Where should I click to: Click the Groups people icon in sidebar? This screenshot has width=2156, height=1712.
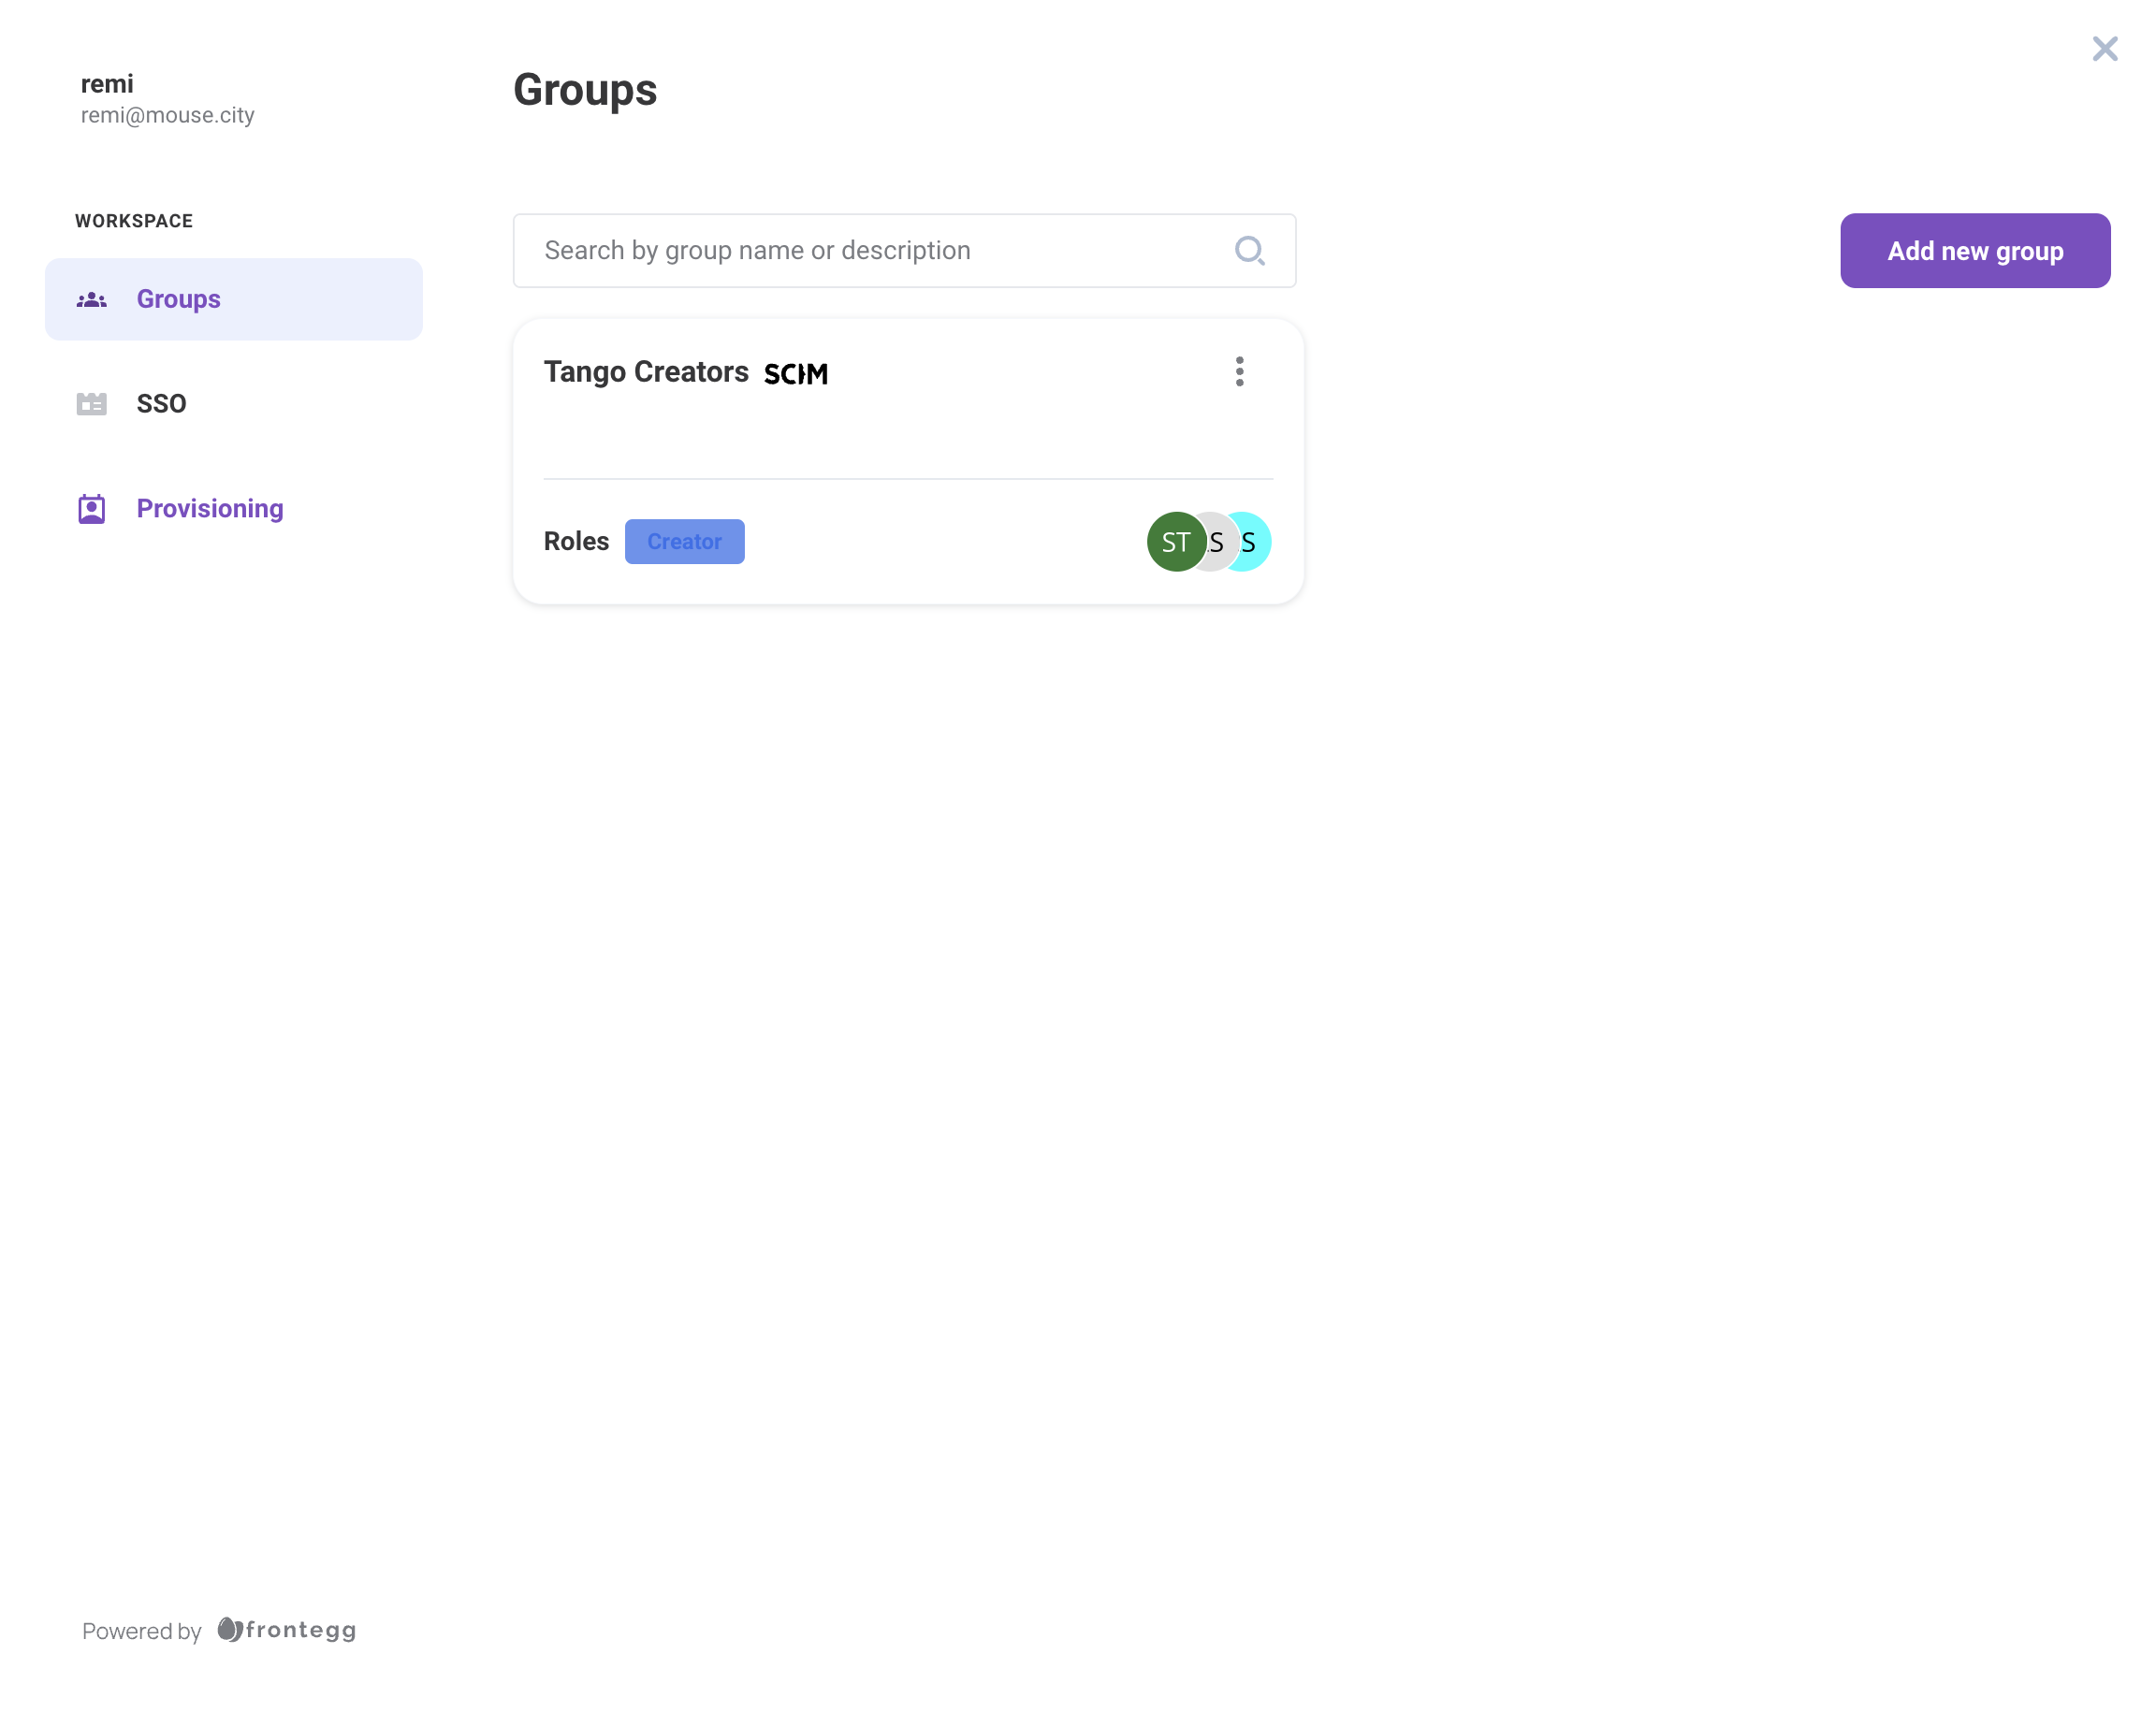pyautogui.click(x=91, y=299)
